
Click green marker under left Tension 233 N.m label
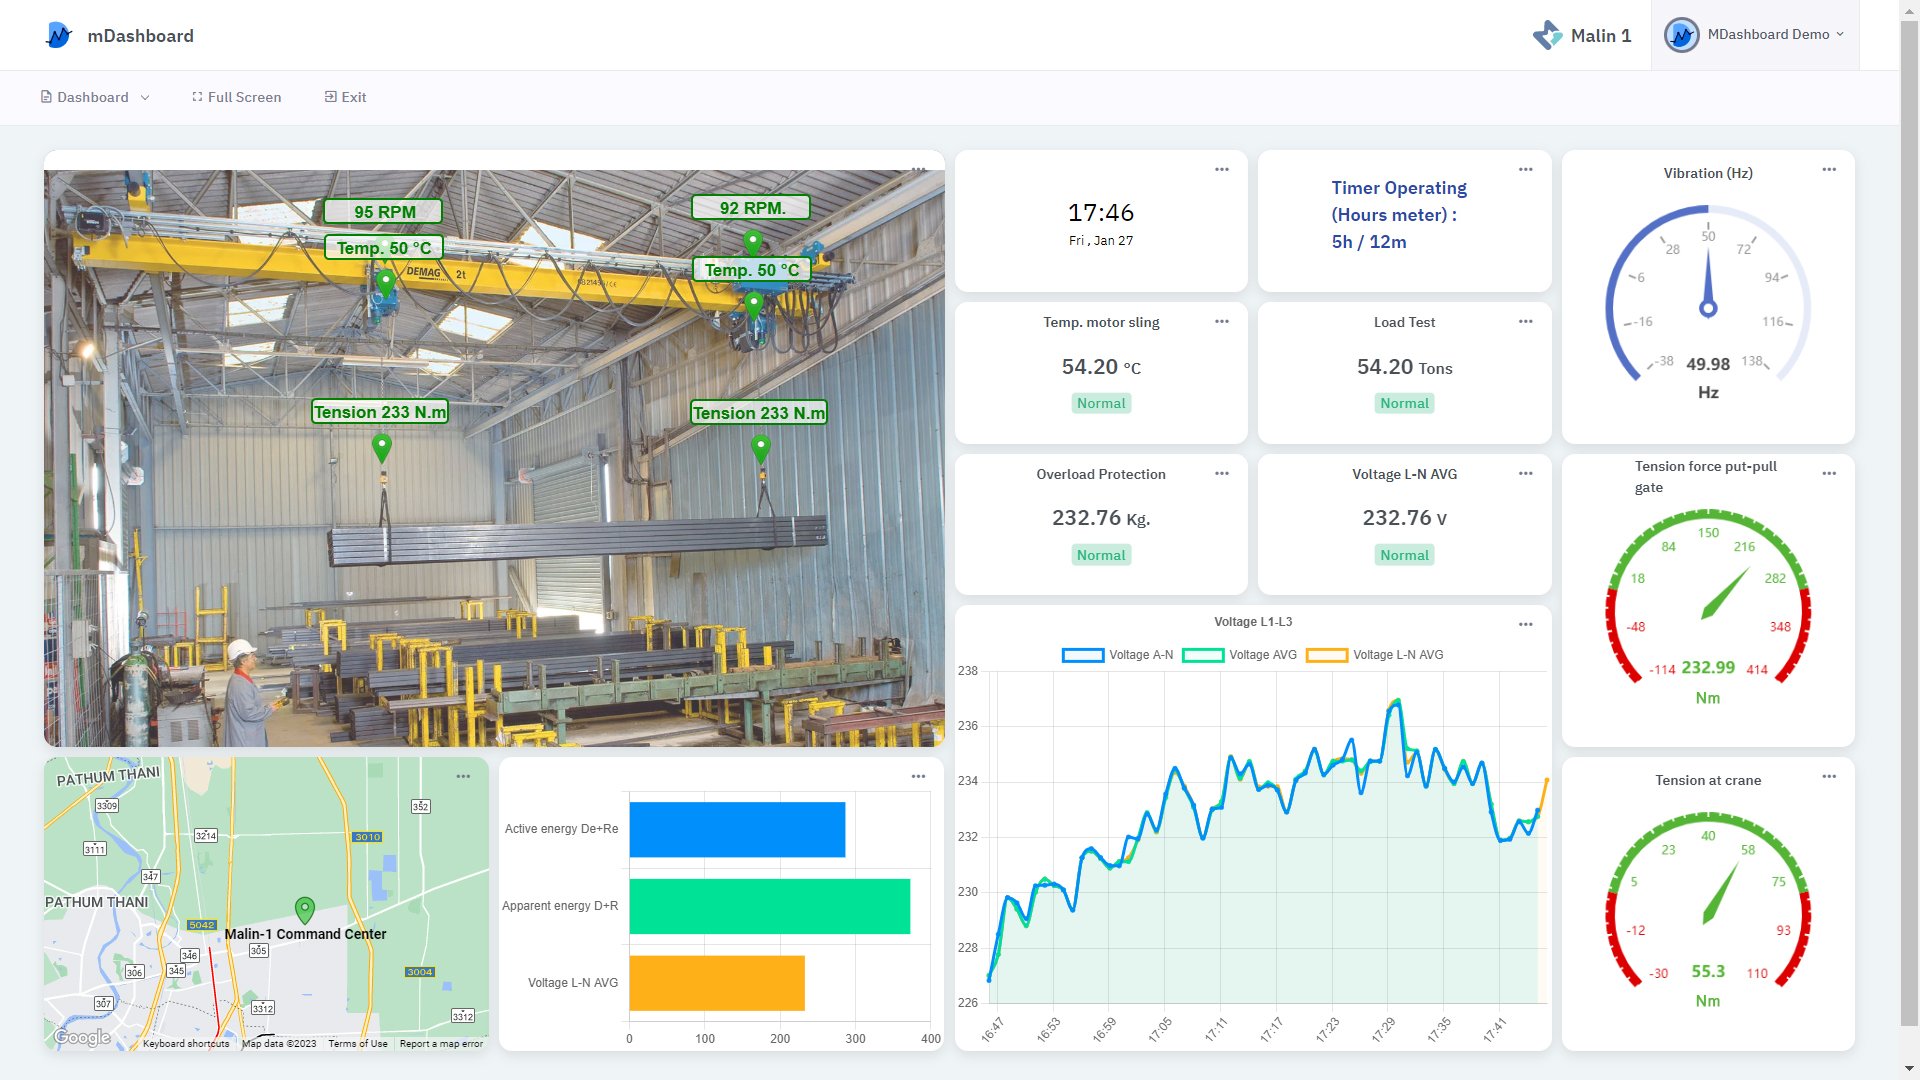(381, 448)
